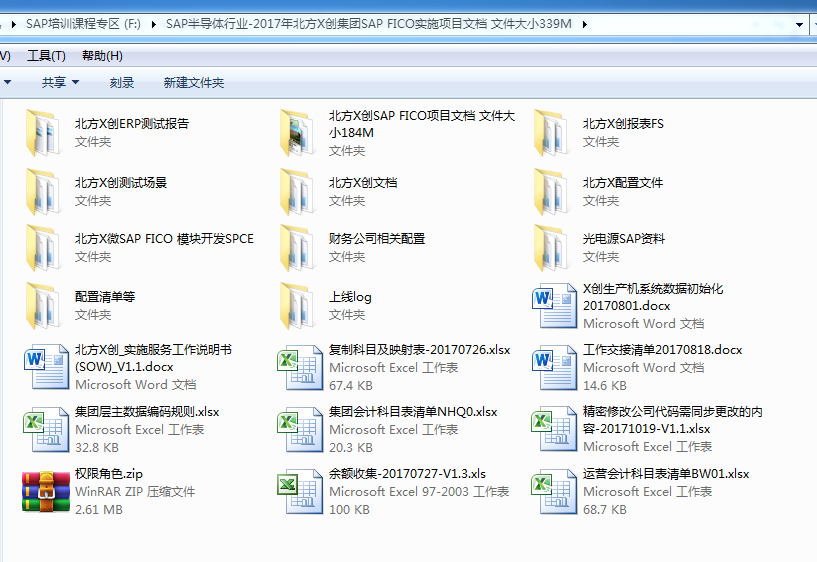The image size is (817, 562).
Task: Click the 100 KB size text
Action: (350, 509)
